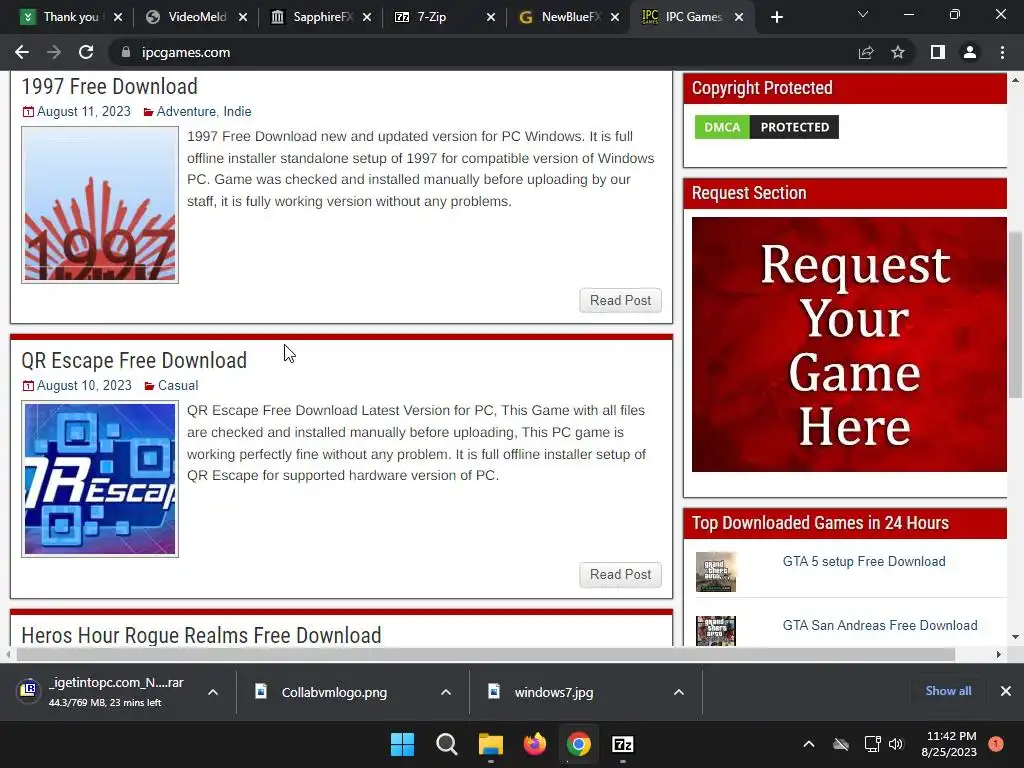Click the Request Your Game Here banner
1024x768 pixels.
[x=849, y=344]
